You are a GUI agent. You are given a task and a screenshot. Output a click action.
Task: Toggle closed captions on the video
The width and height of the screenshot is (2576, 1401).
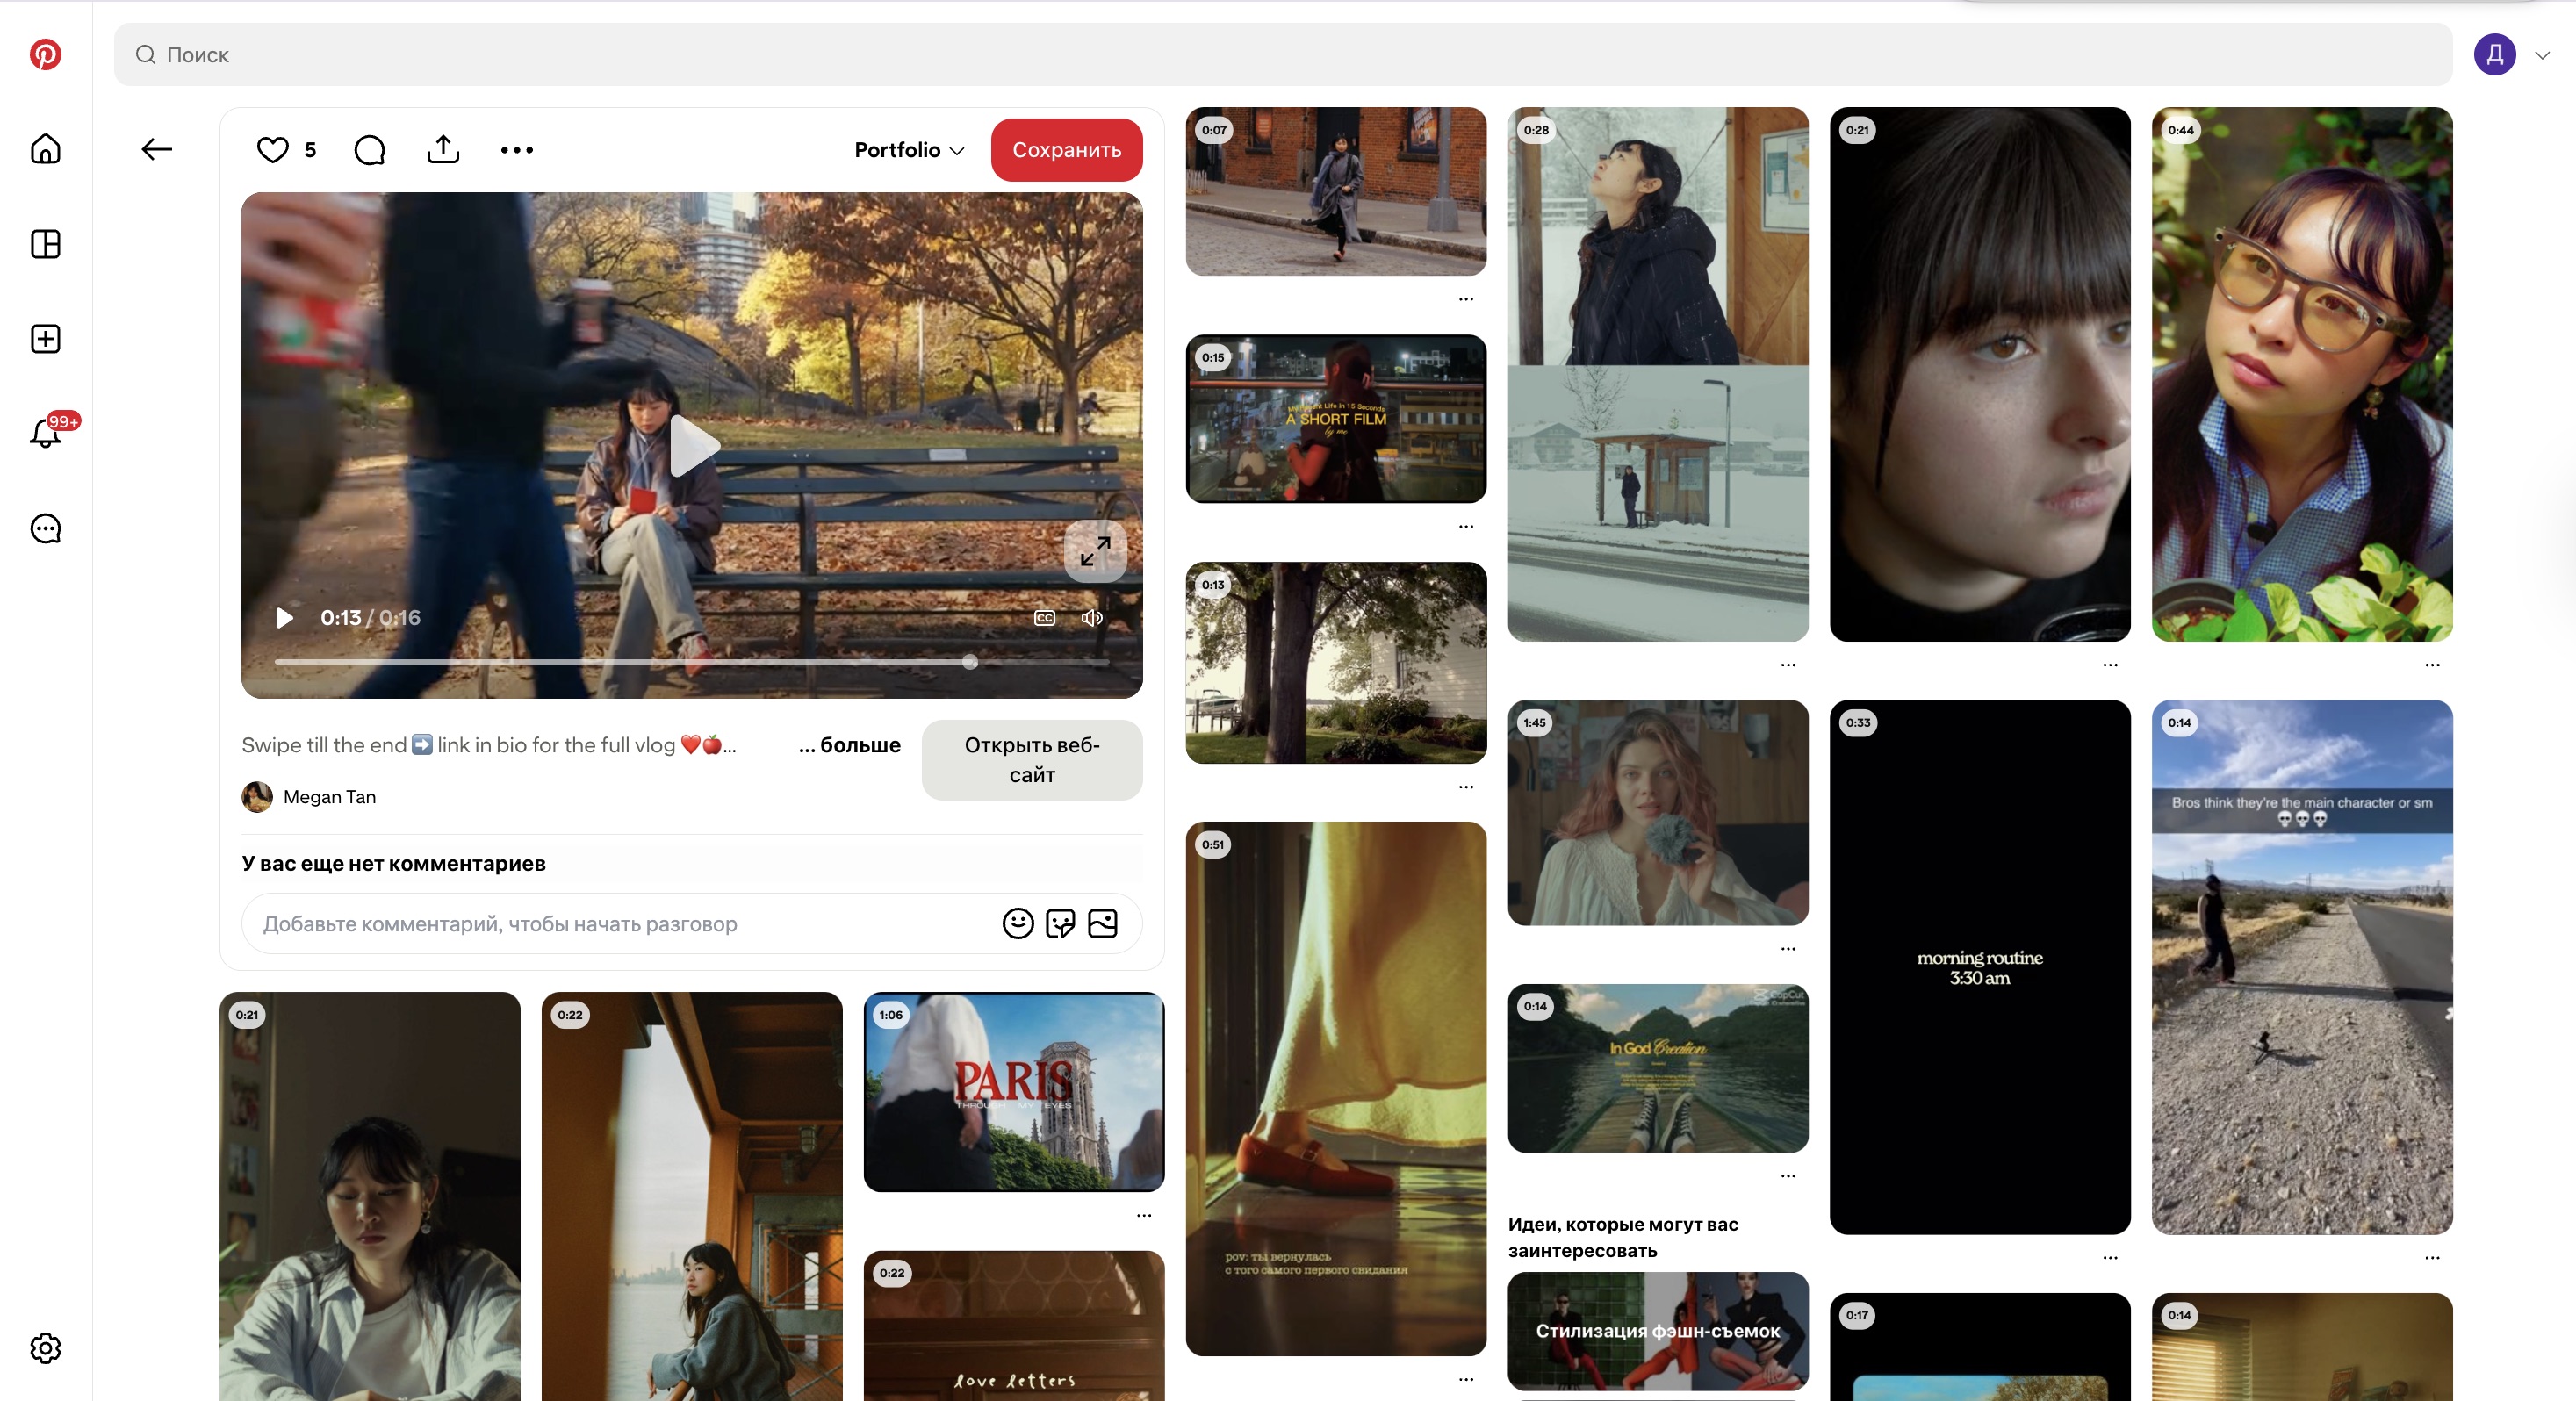(1044, 618)
